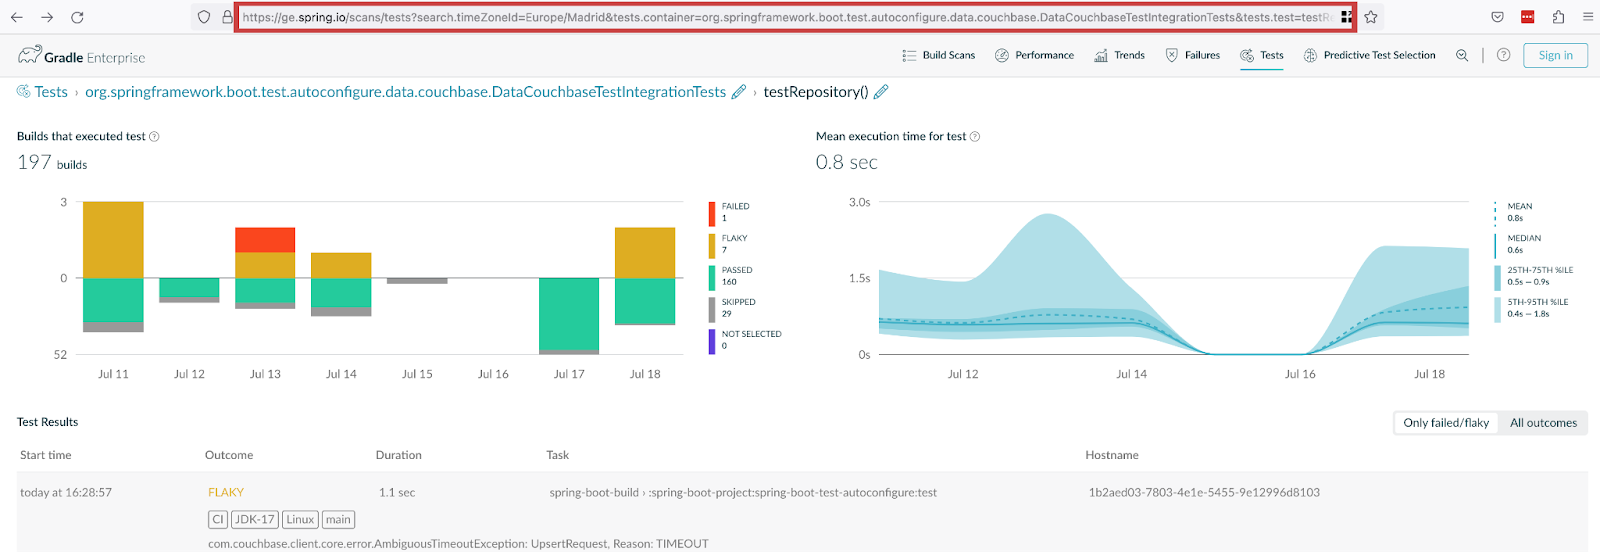Open the Build Scans tab

click(x=938, y=56)
